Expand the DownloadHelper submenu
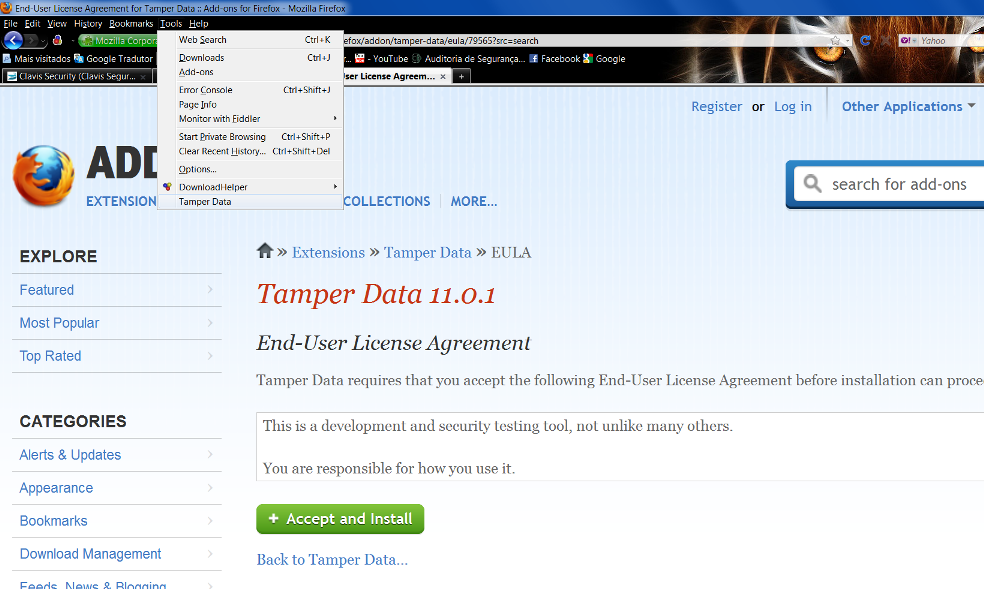This screenshot has width=984, height=589. coord(250,187)
